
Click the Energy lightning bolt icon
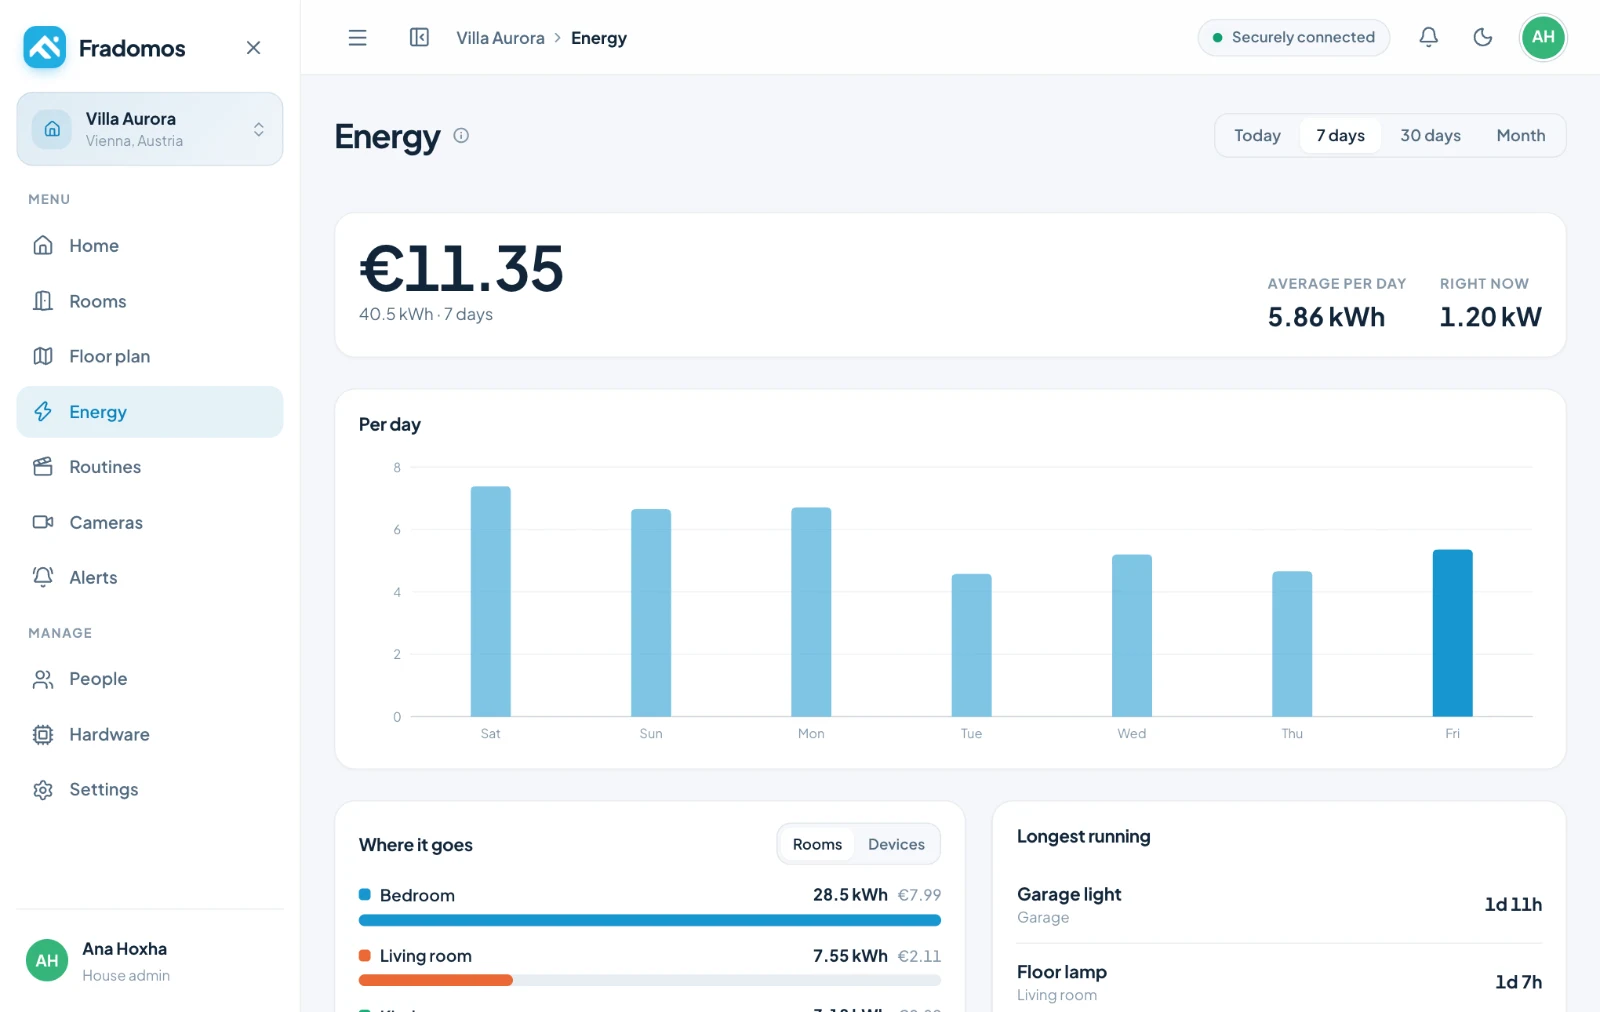43,412
